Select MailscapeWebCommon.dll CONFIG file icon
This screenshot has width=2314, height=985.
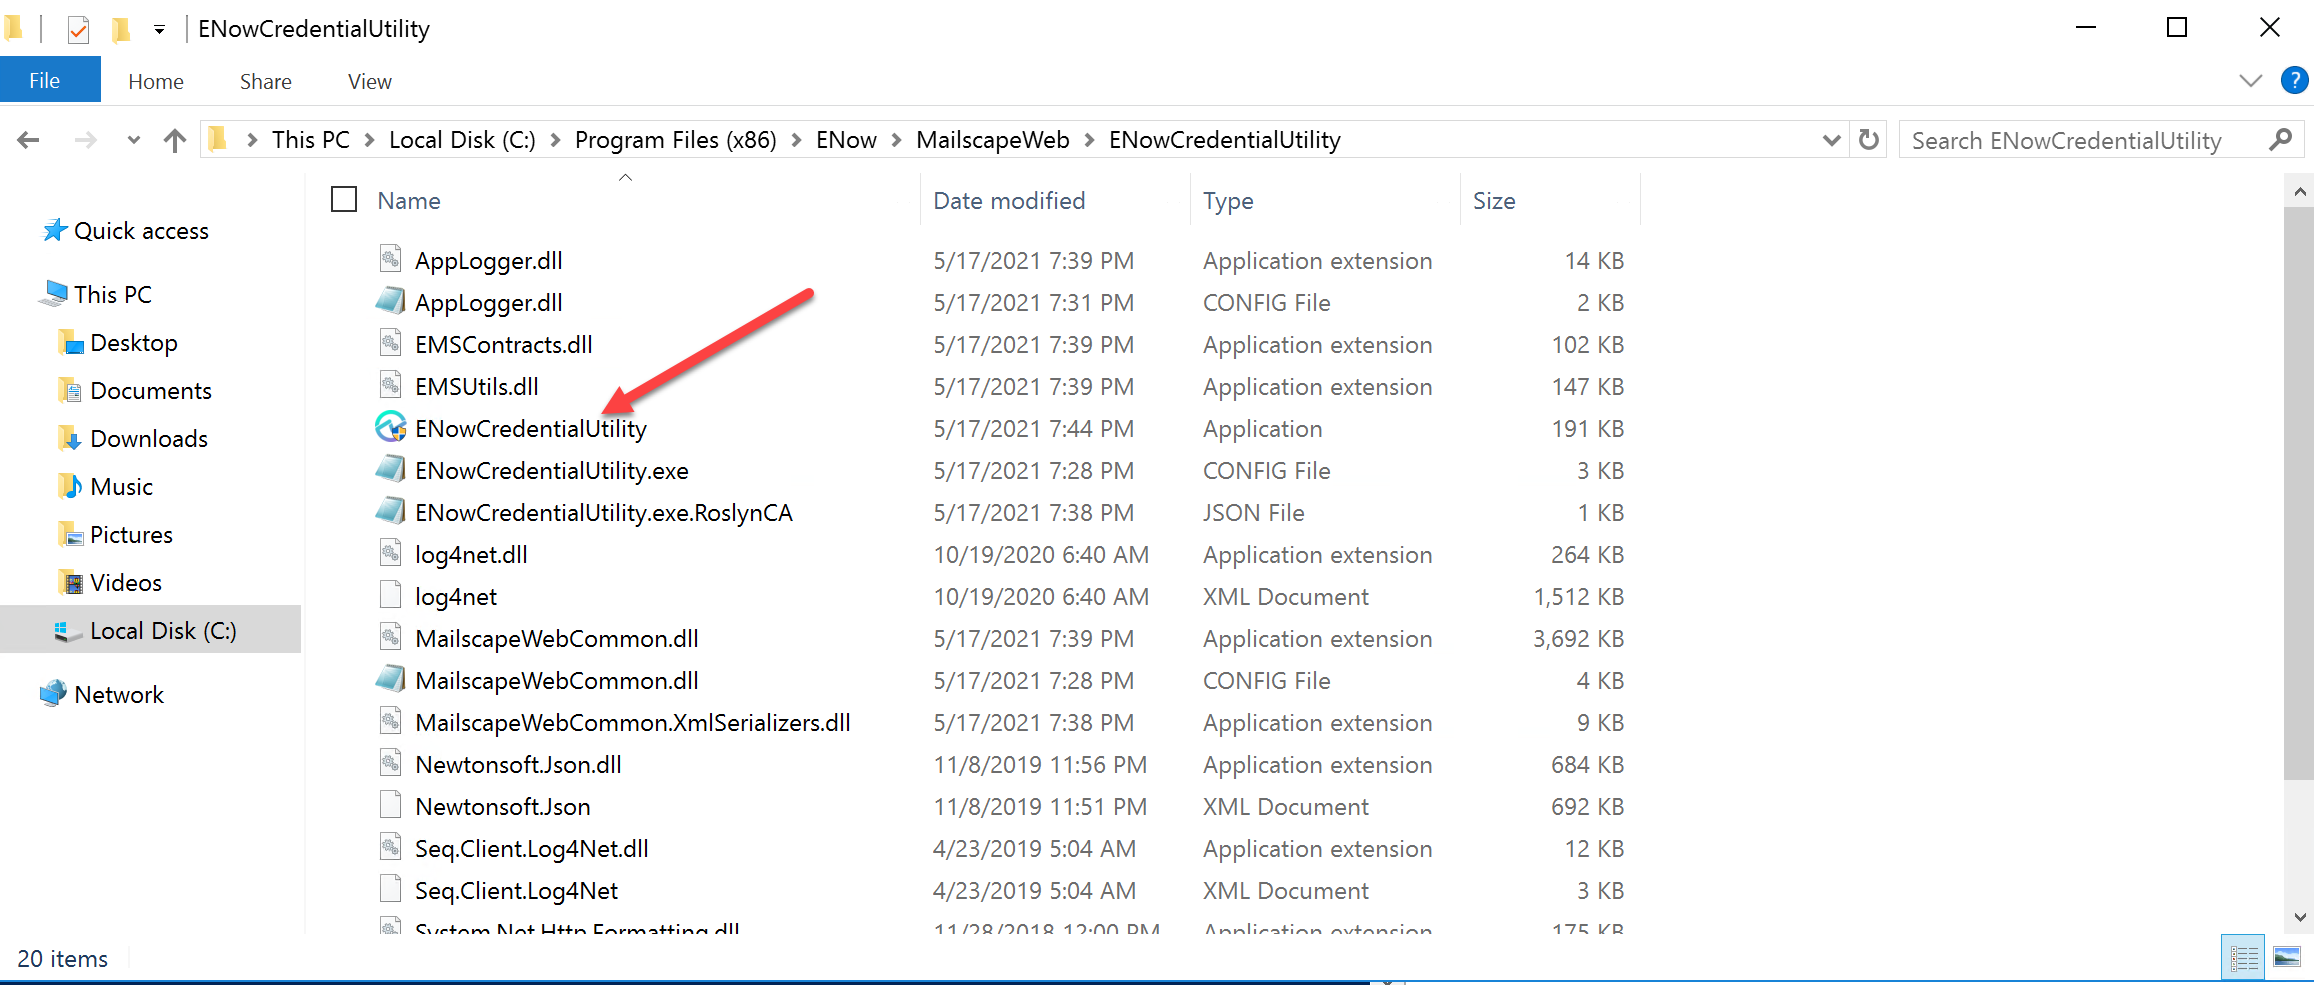[390, 679]
